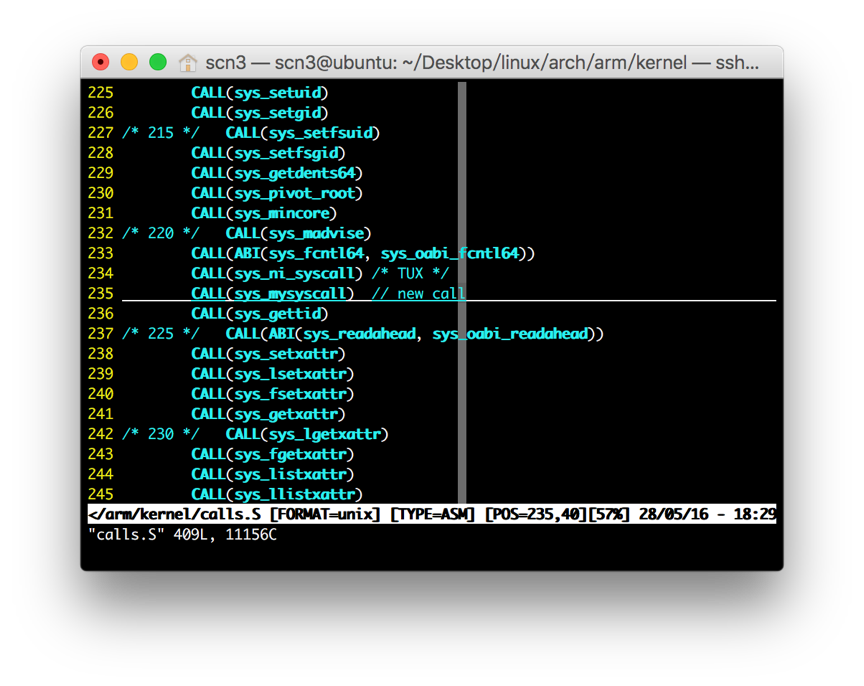Click the /* 225 */ comment
Screen dimensions: 864x686
[x=160, y=334]
